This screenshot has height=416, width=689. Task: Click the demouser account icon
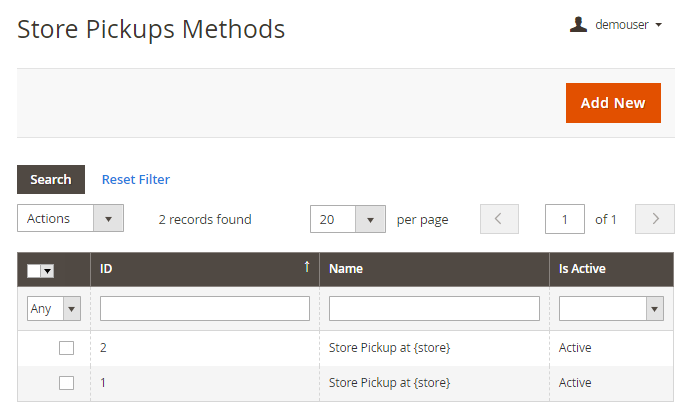click(x=578, y=25)
